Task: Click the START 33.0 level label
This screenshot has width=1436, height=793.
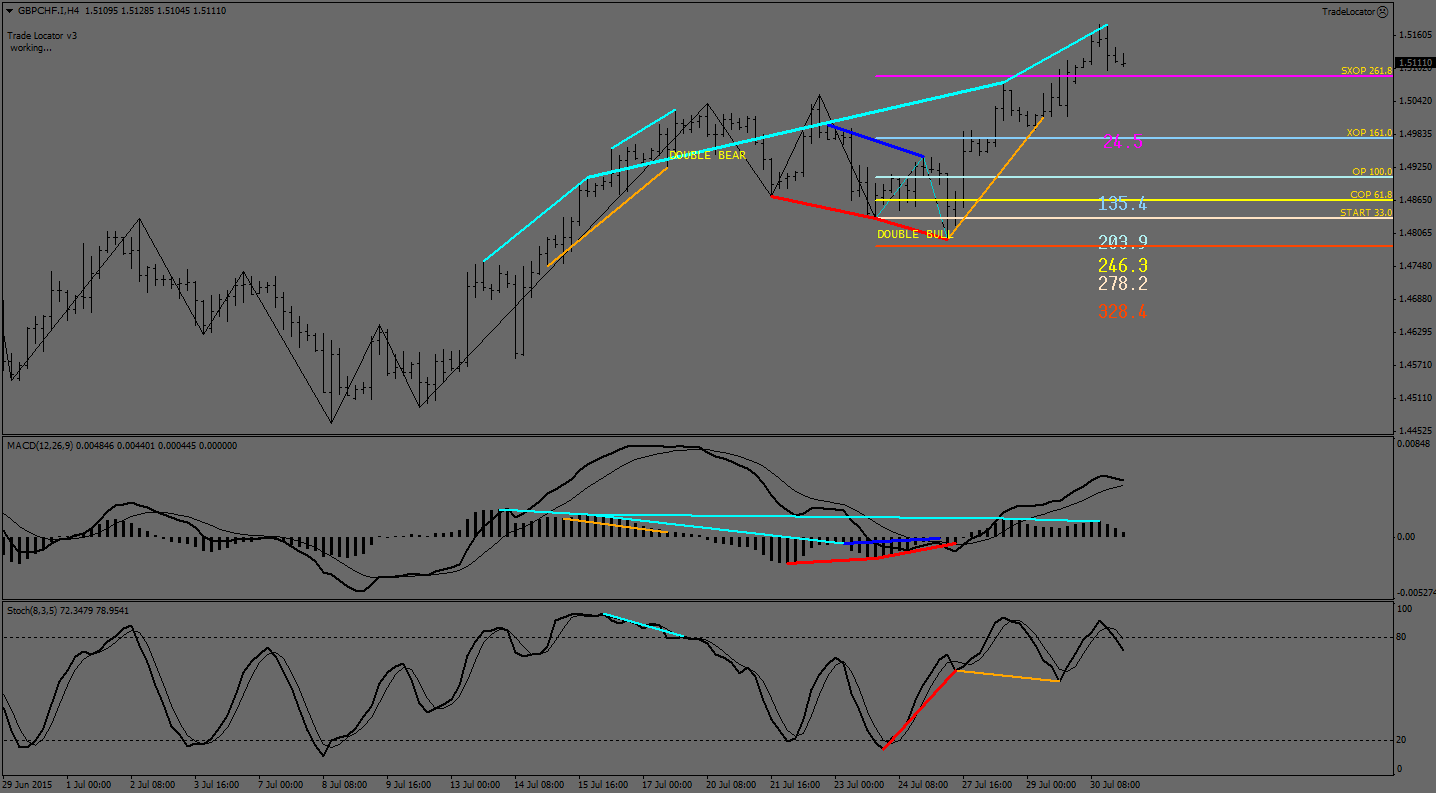Action: pyautogui.click(x=1365, y=213)
